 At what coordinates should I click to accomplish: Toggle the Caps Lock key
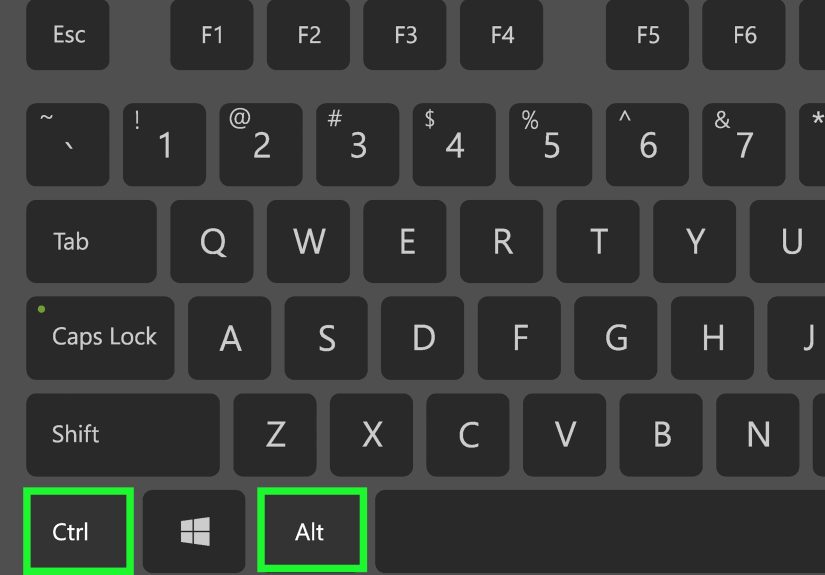tap(100, 338)
